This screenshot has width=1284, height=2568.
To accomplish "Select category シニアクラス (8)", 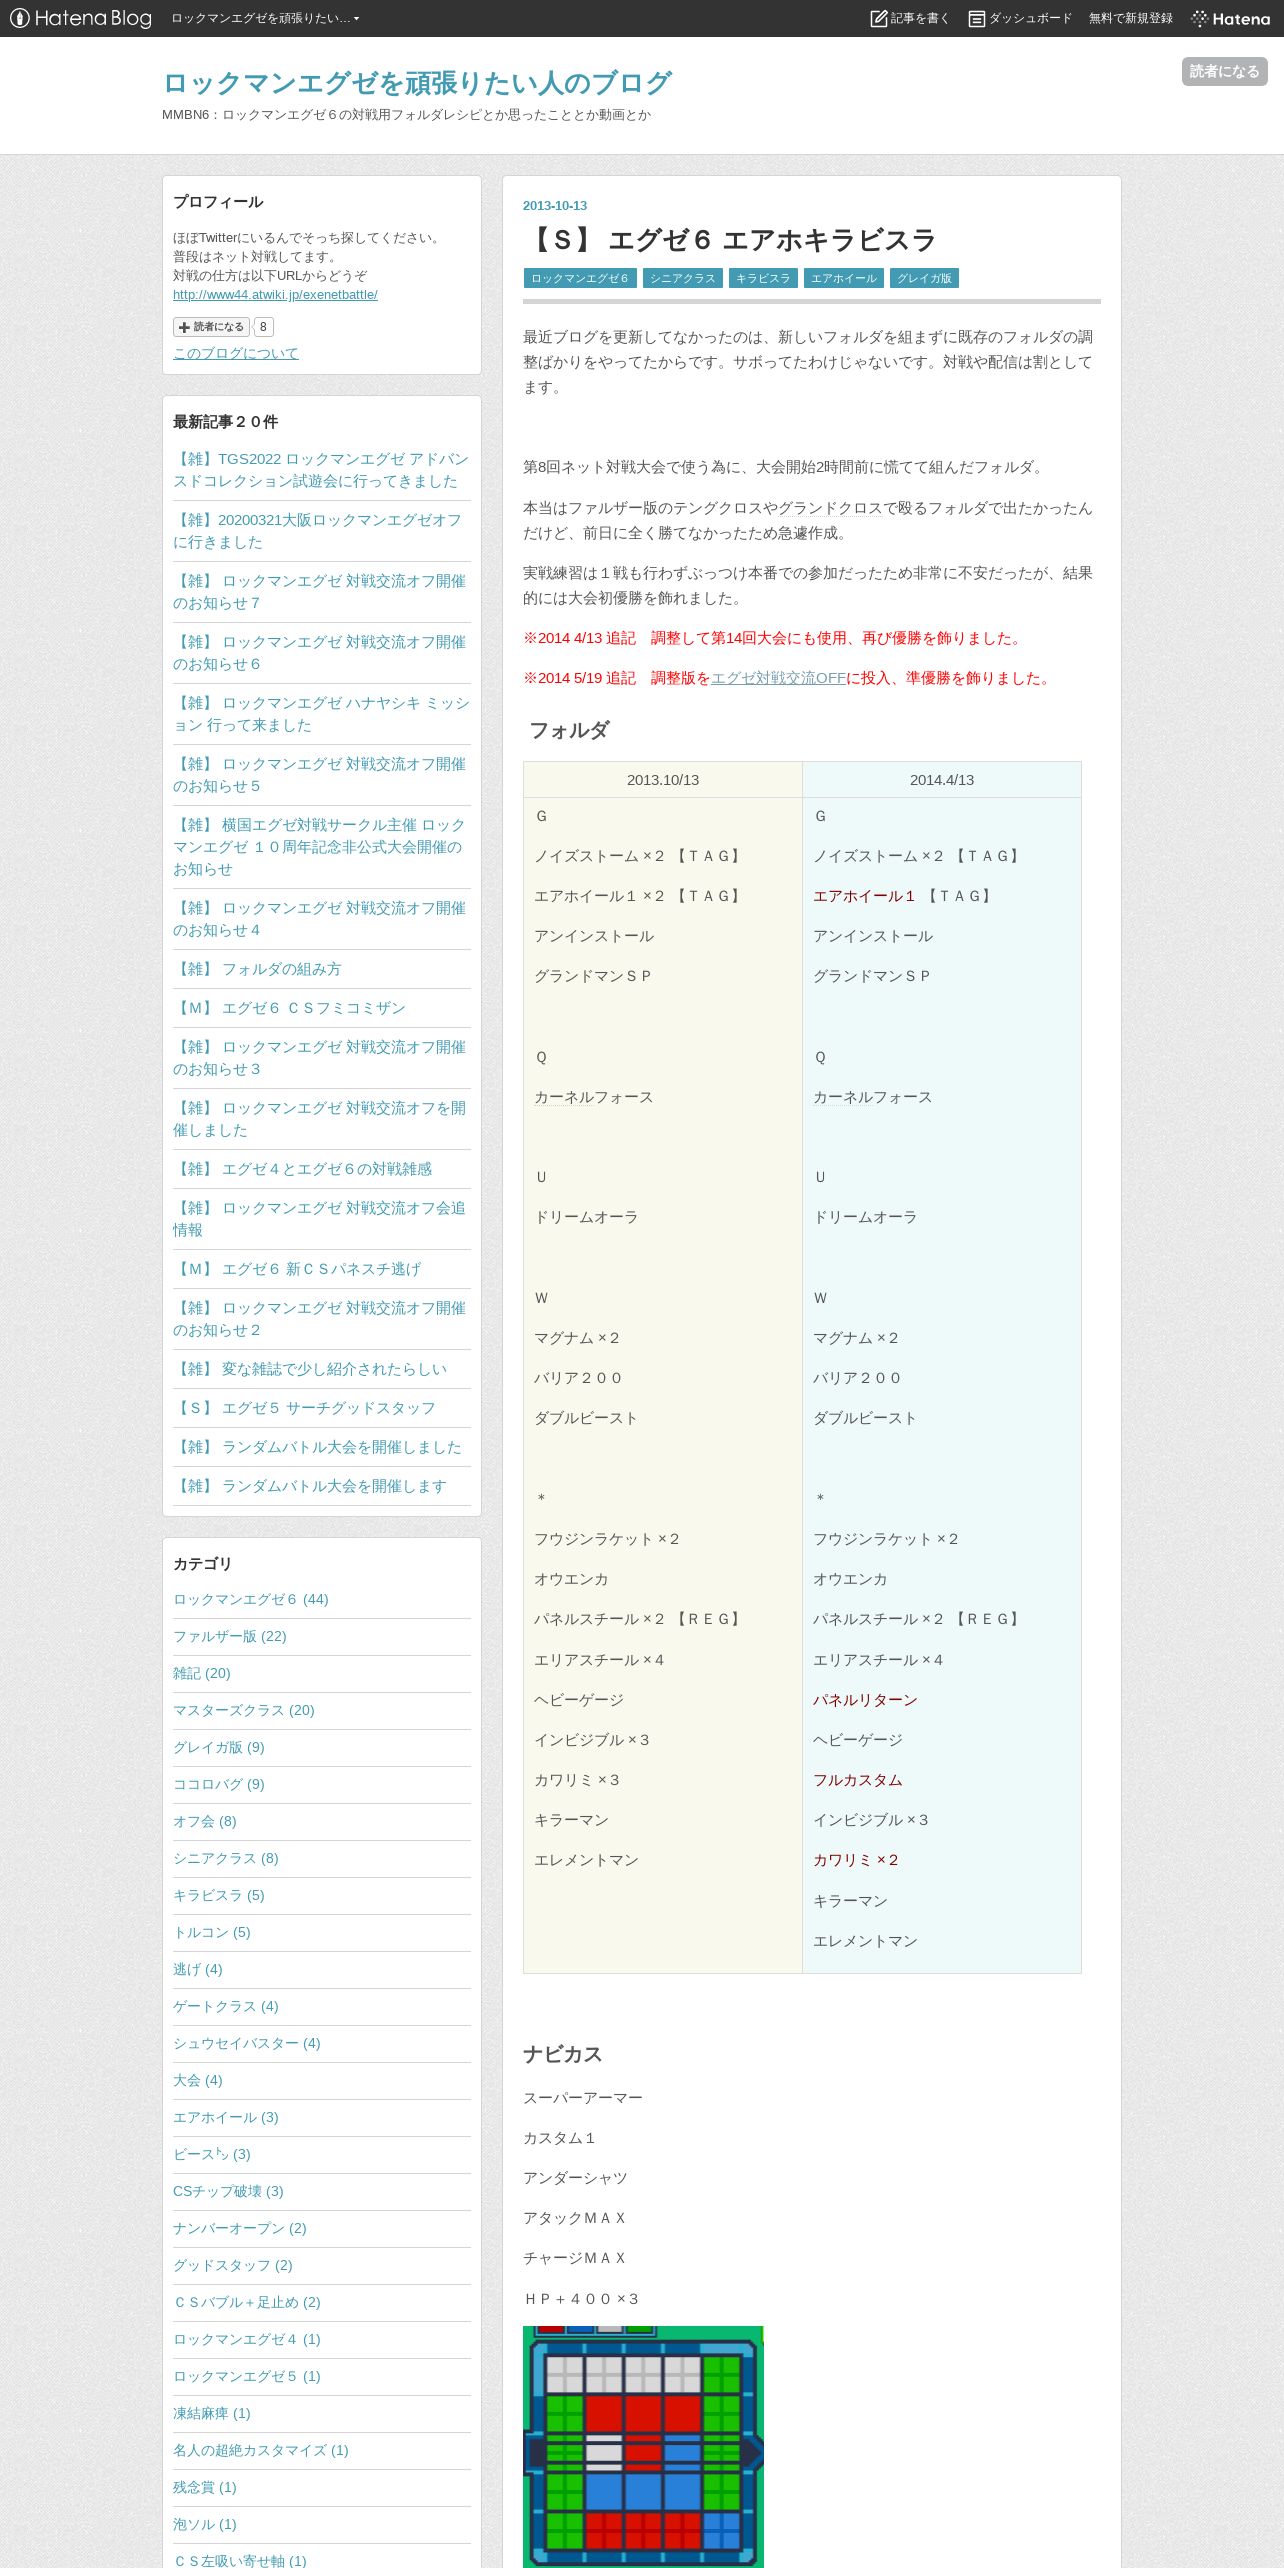I will 226,1858.
